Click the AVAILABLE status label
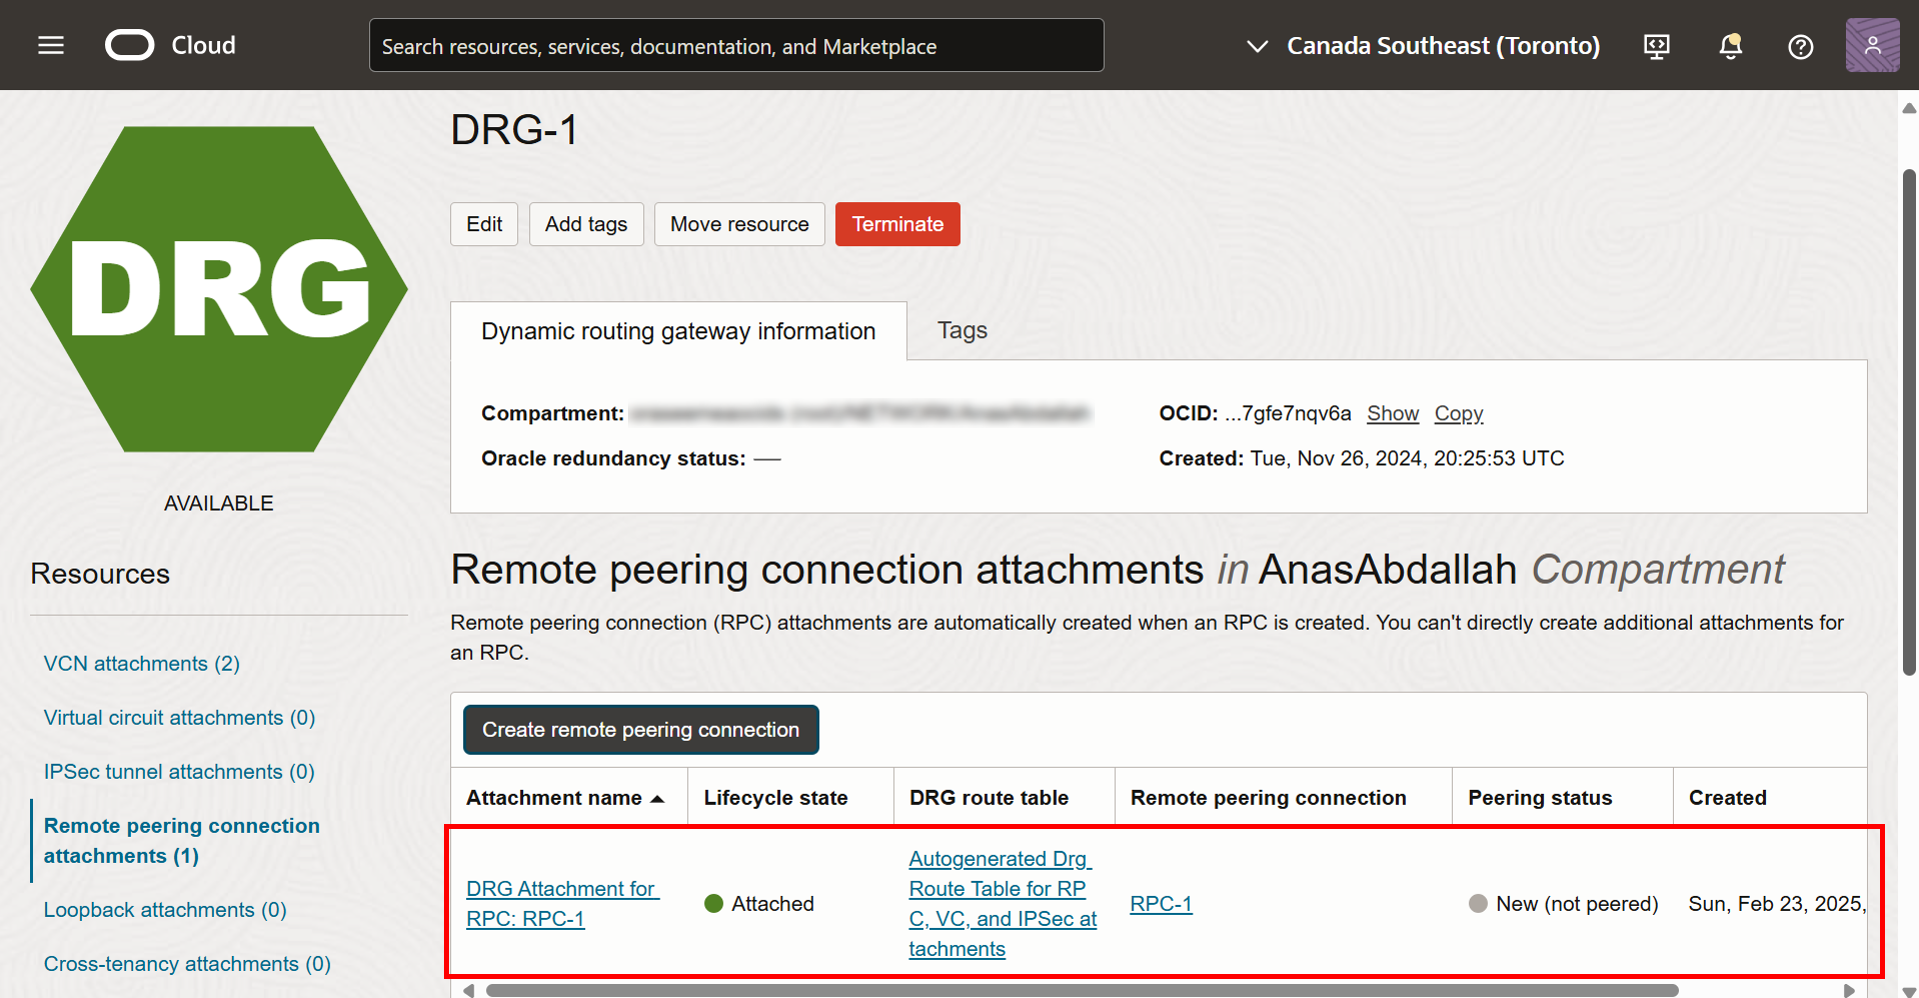Image resolution: width=1919 pixels, height=998 pixels. pyautogui.click(x=218, y=503)
